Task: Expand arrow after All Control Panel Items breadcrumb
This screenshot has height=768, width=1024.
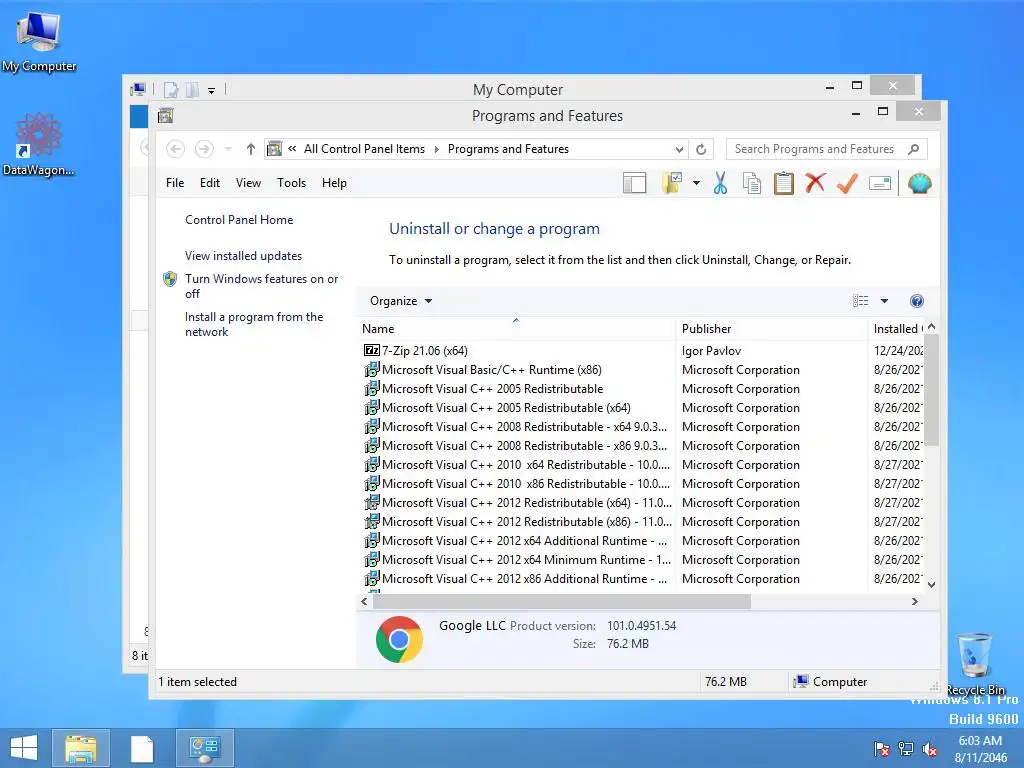Action: (x=436, y=150)
